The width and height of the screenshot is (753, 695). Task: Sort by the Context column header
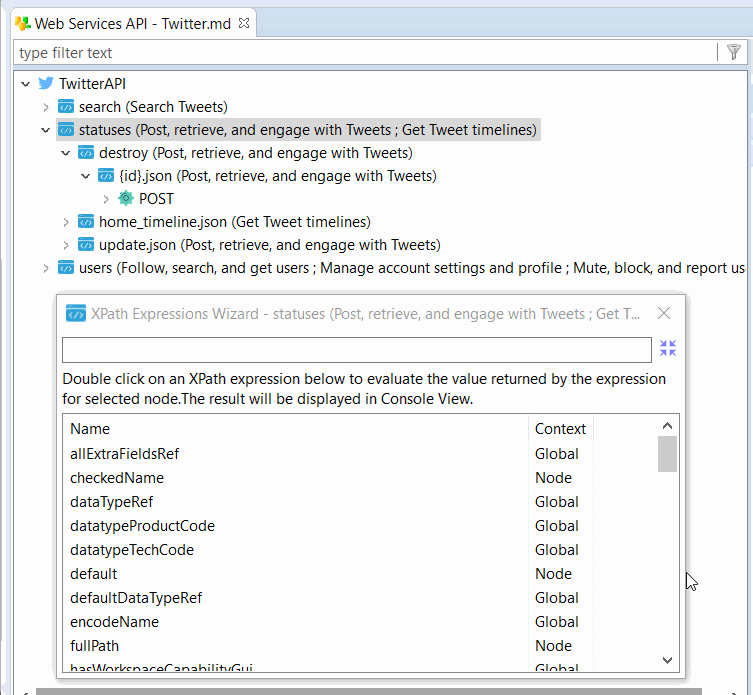560,428
